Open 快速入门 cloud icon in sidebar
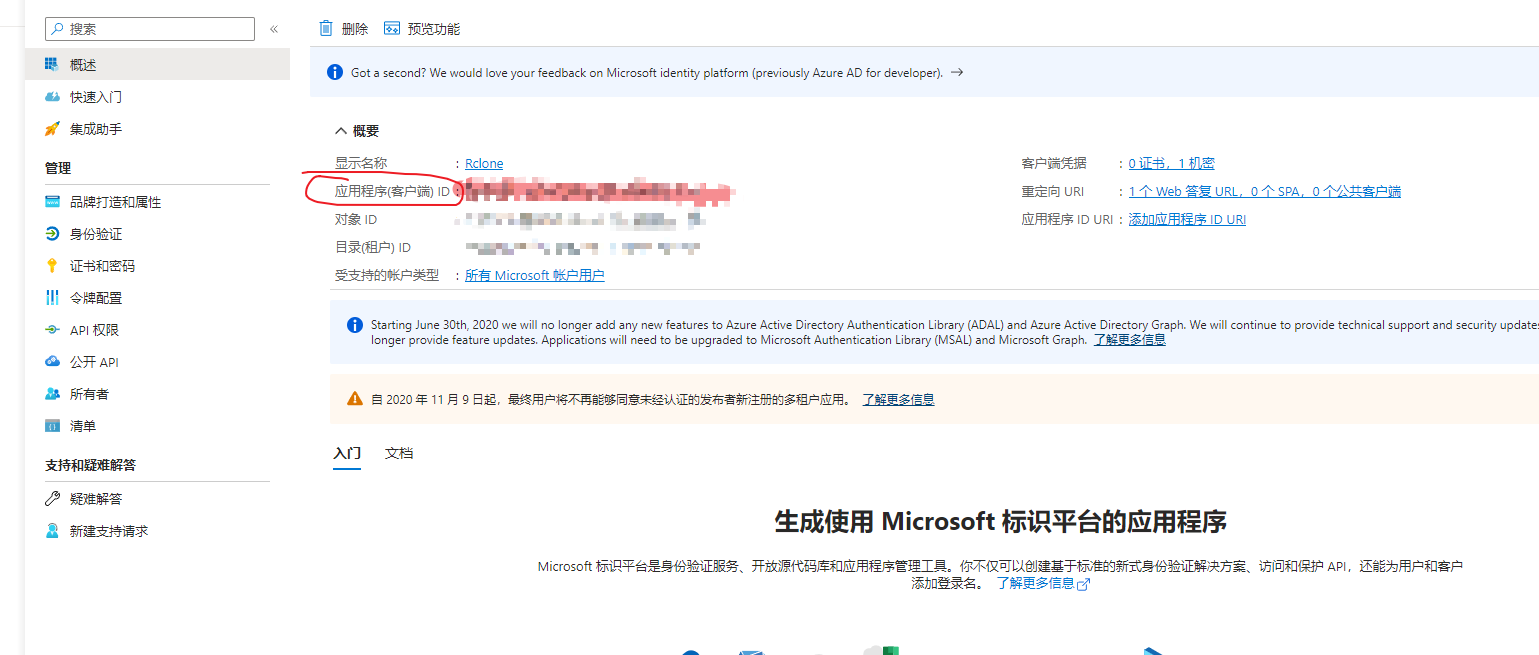This screenshot has height=655, width=1539. pos(52,97)
